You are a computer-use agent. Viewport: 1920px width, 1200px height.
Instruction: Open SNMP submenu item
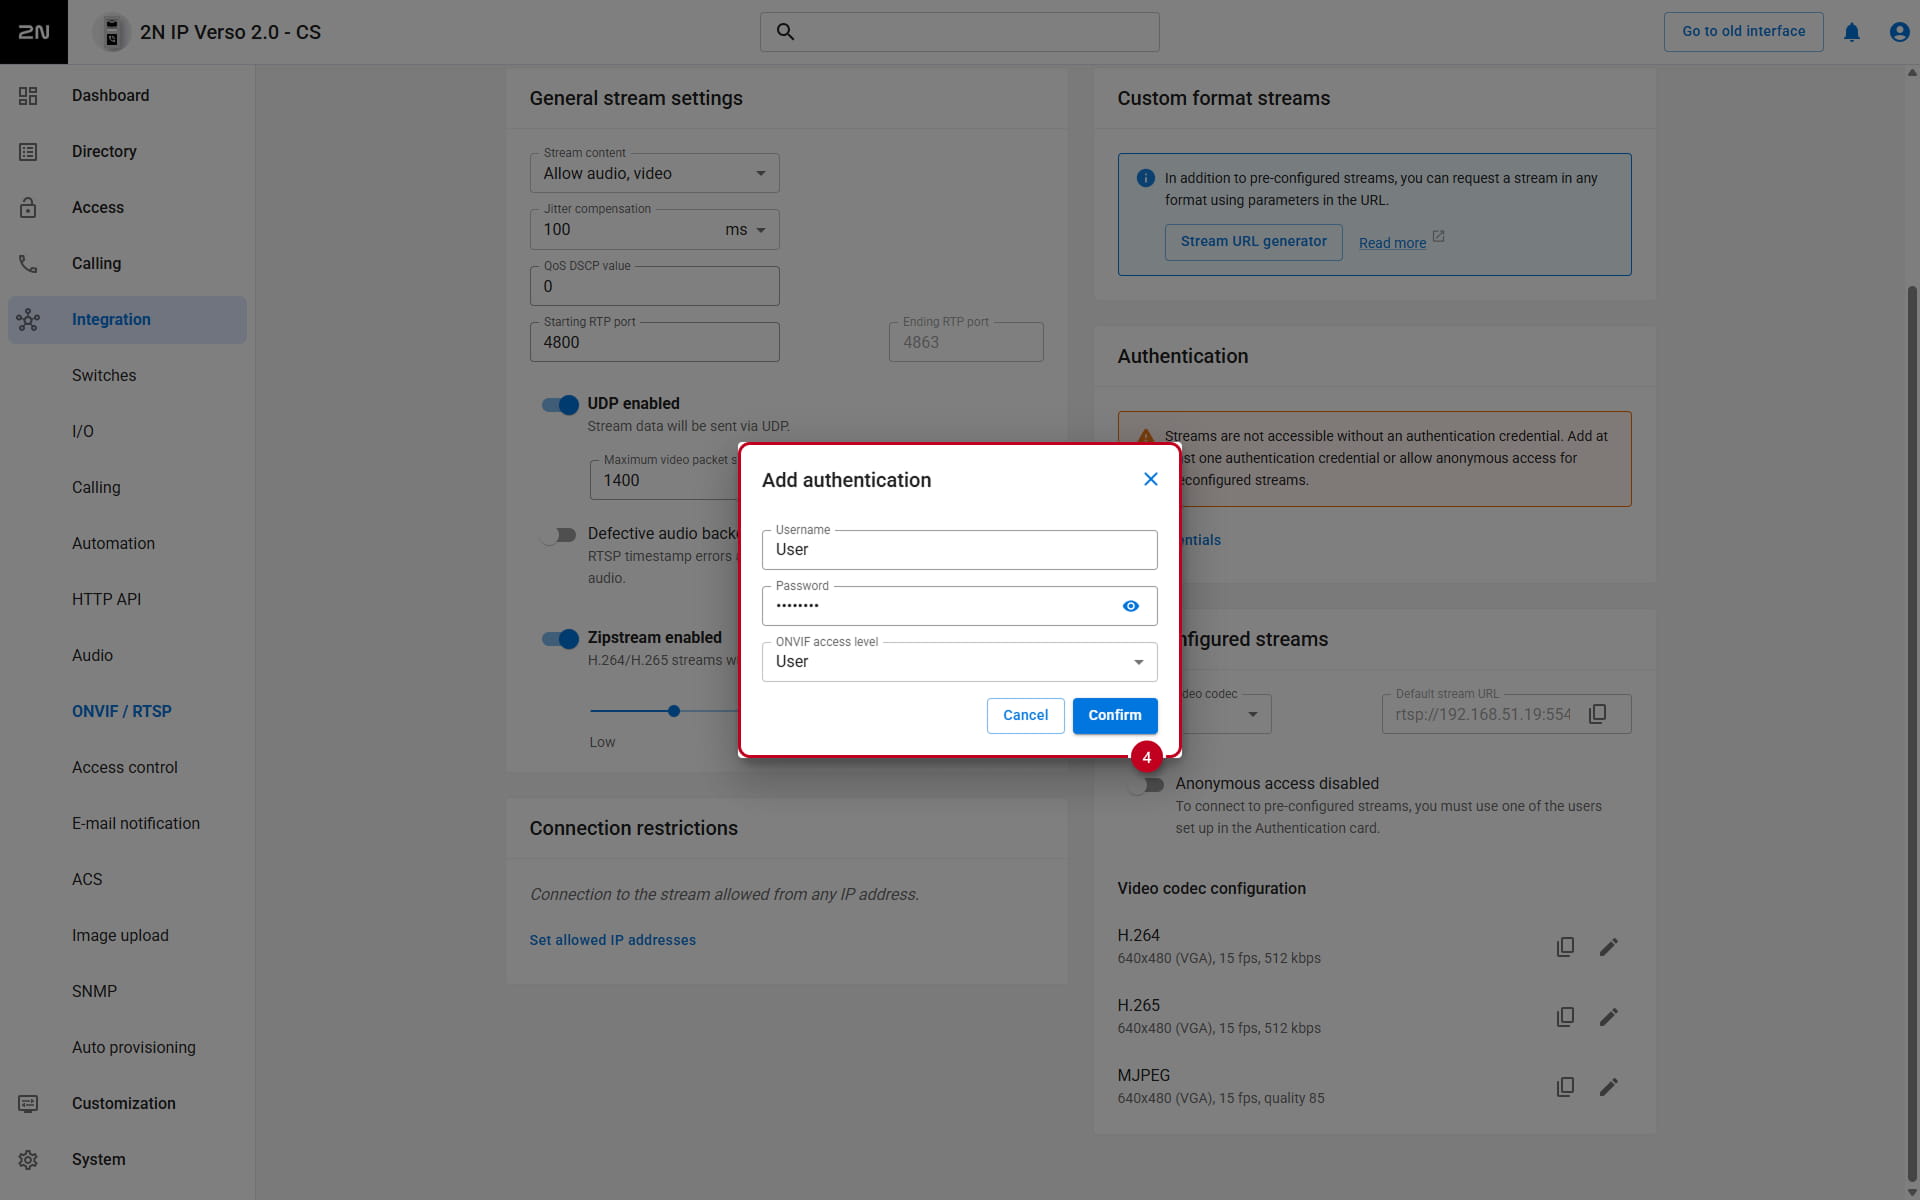pyautogui.click(x=94, y=992)
